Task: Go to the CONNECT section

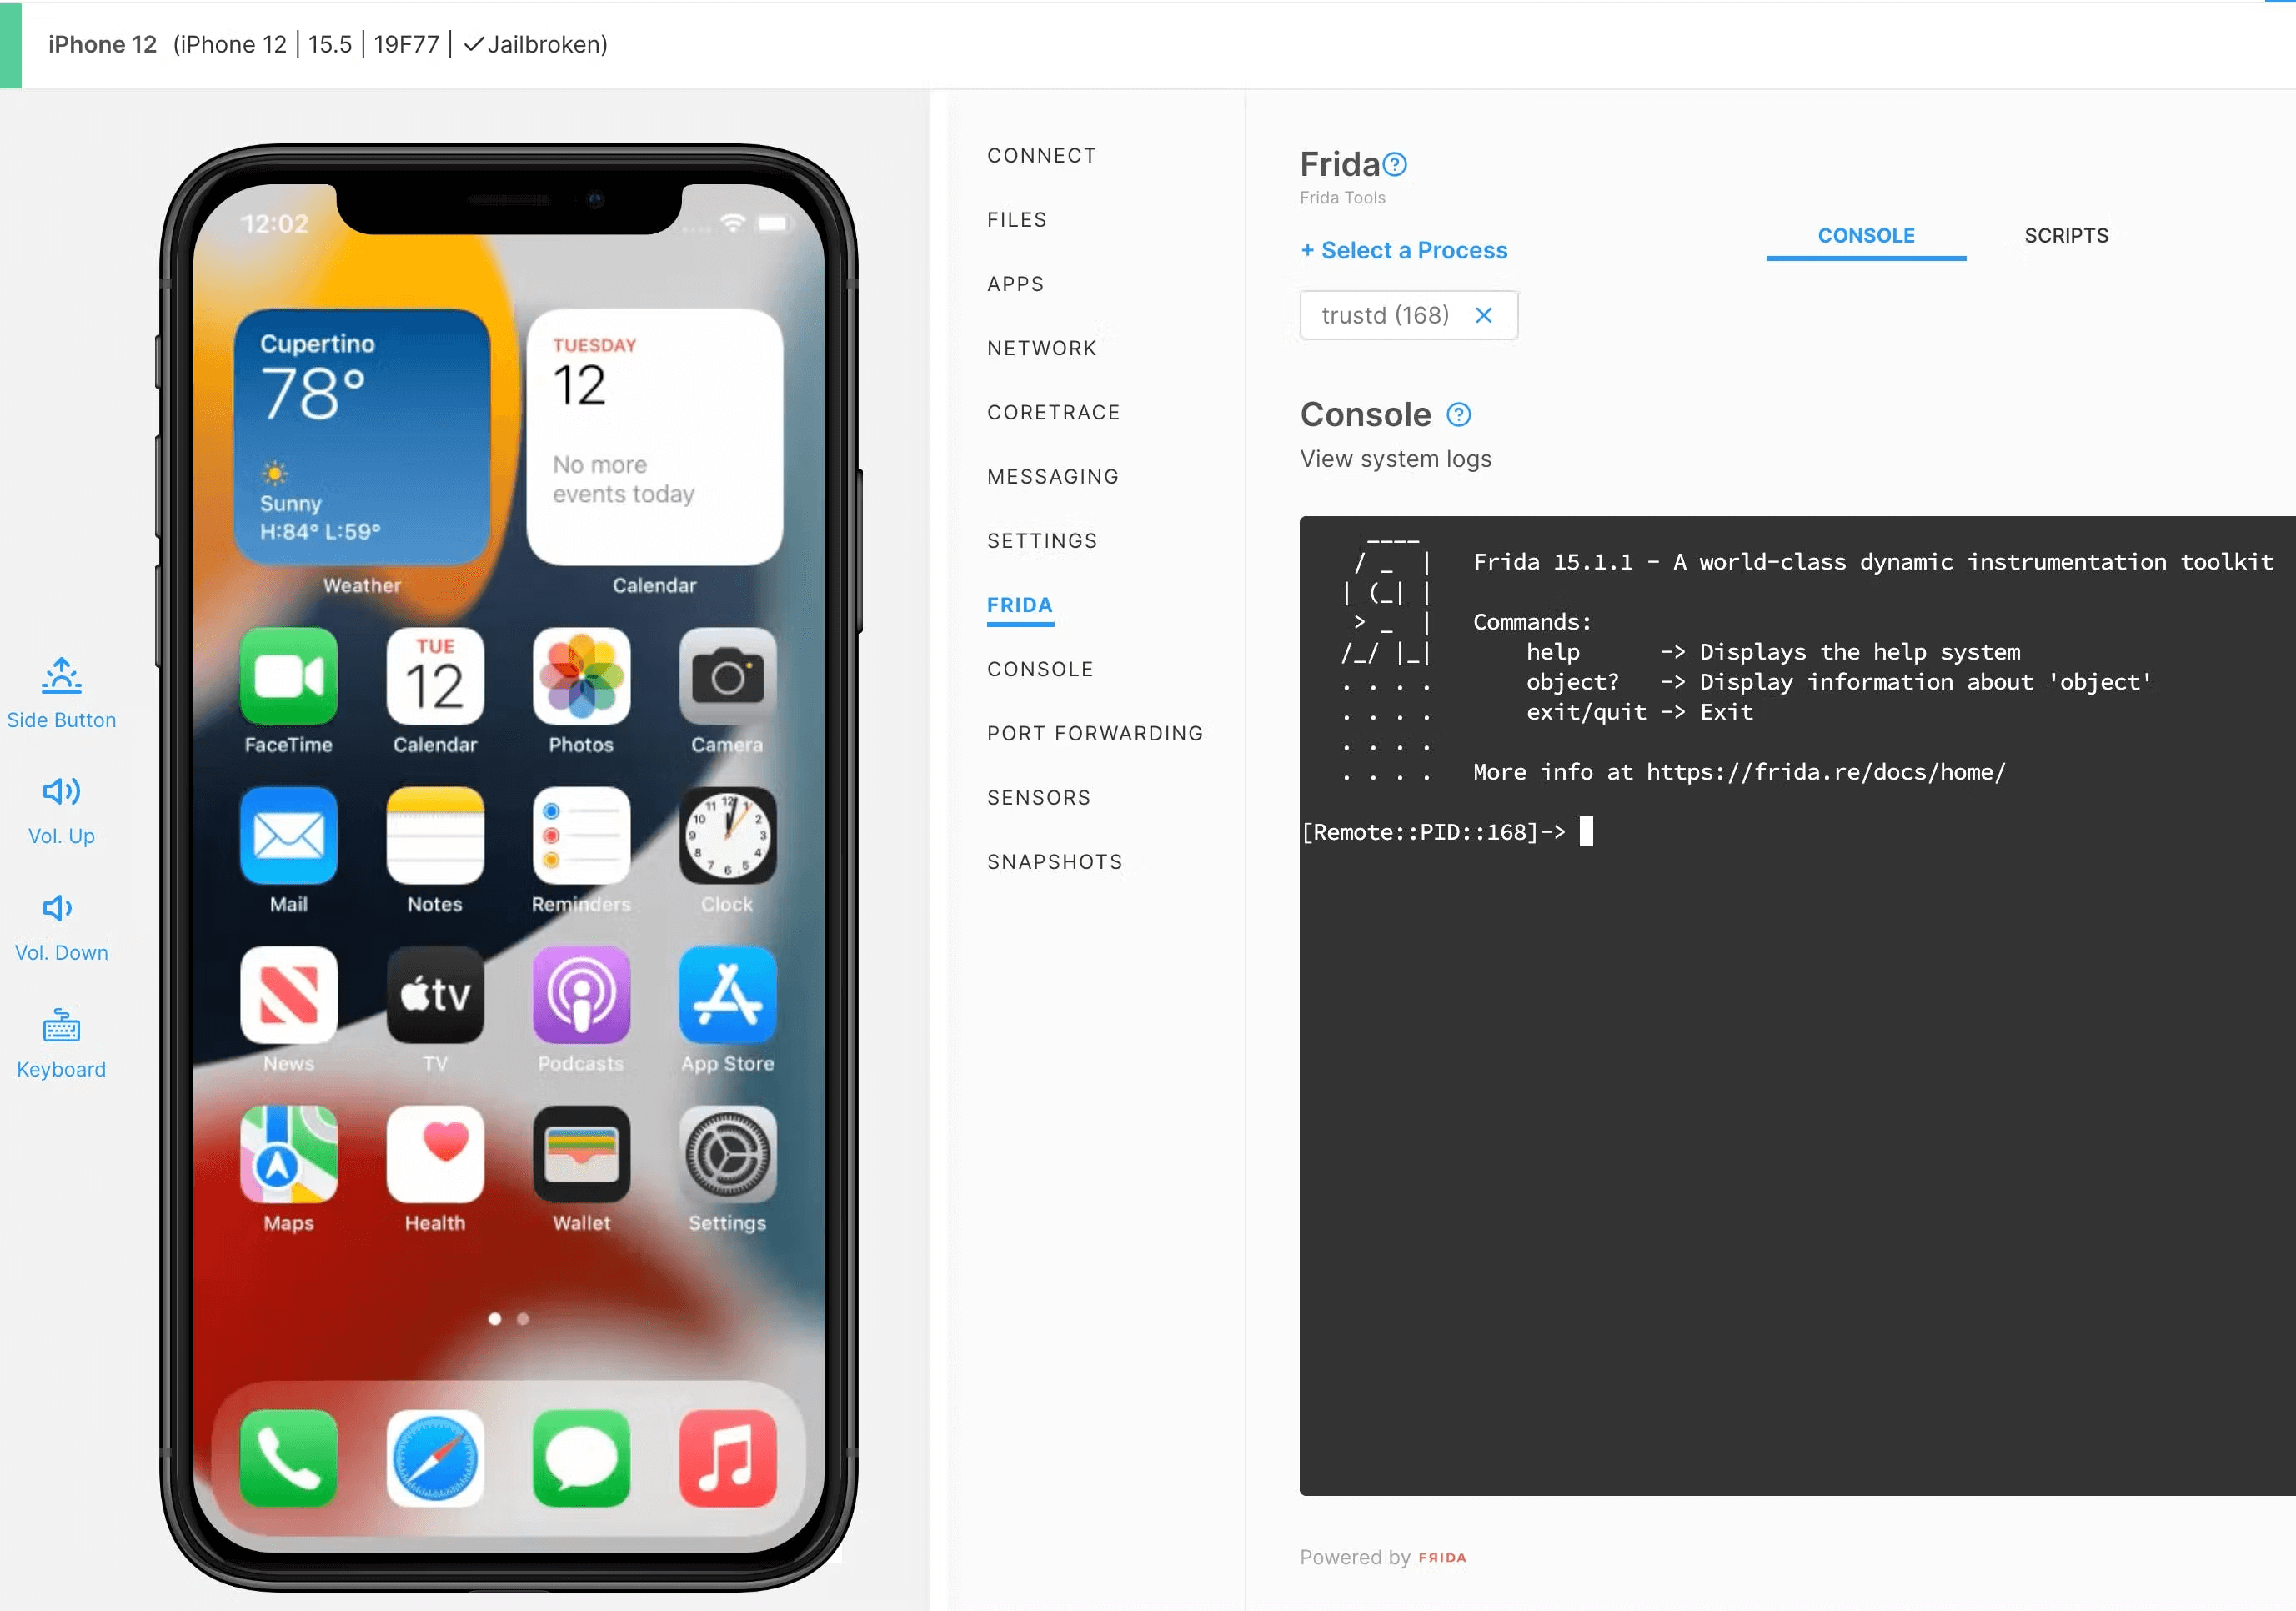Action: coord(1042,156)
